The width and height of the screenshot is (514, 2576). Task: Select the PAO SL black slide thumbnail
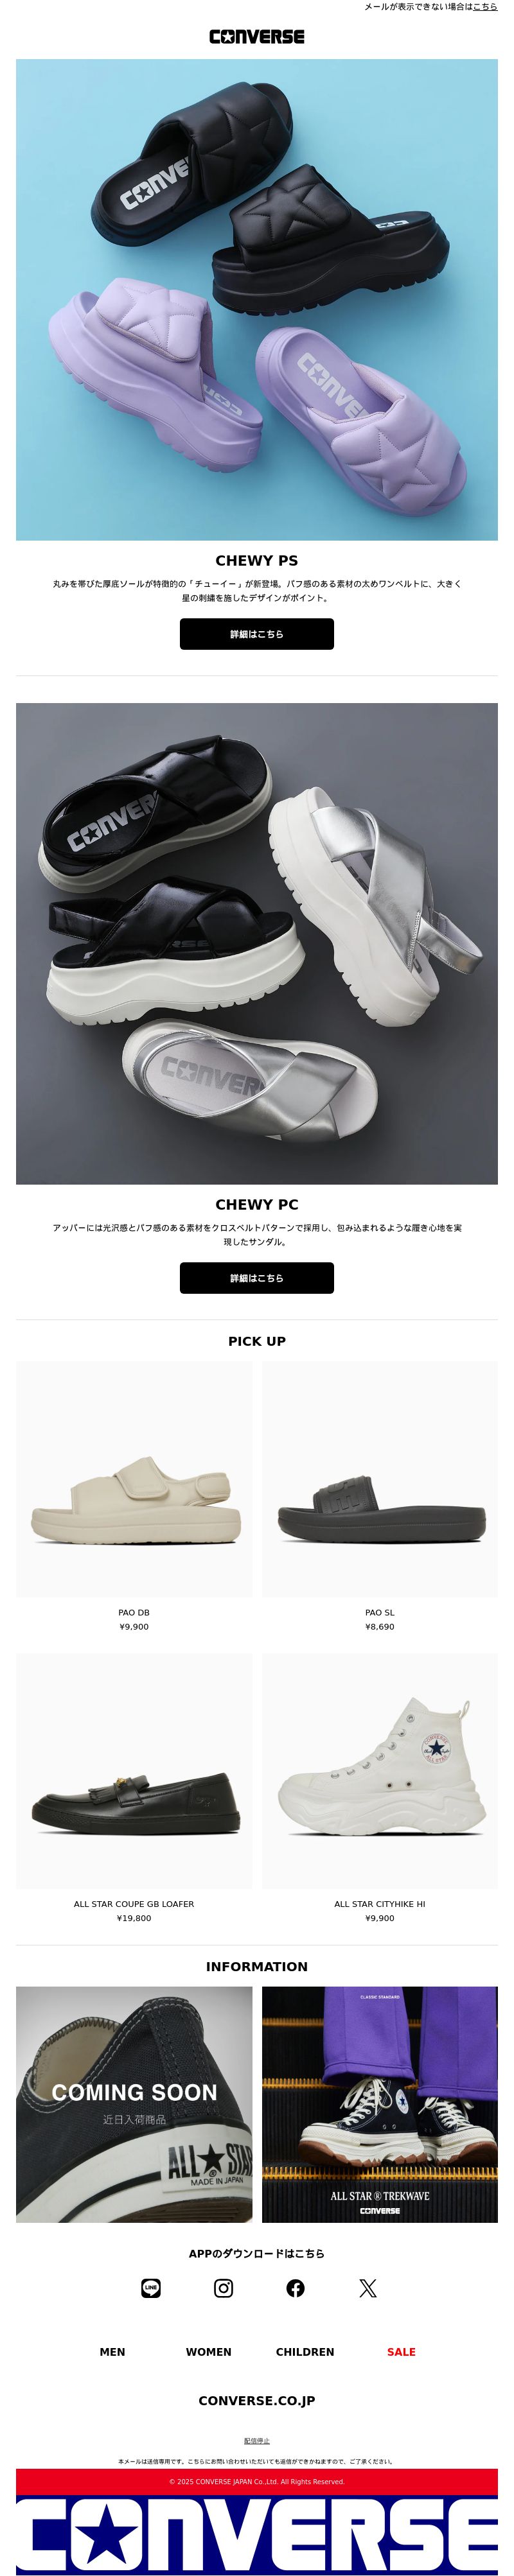[380, 1479]
